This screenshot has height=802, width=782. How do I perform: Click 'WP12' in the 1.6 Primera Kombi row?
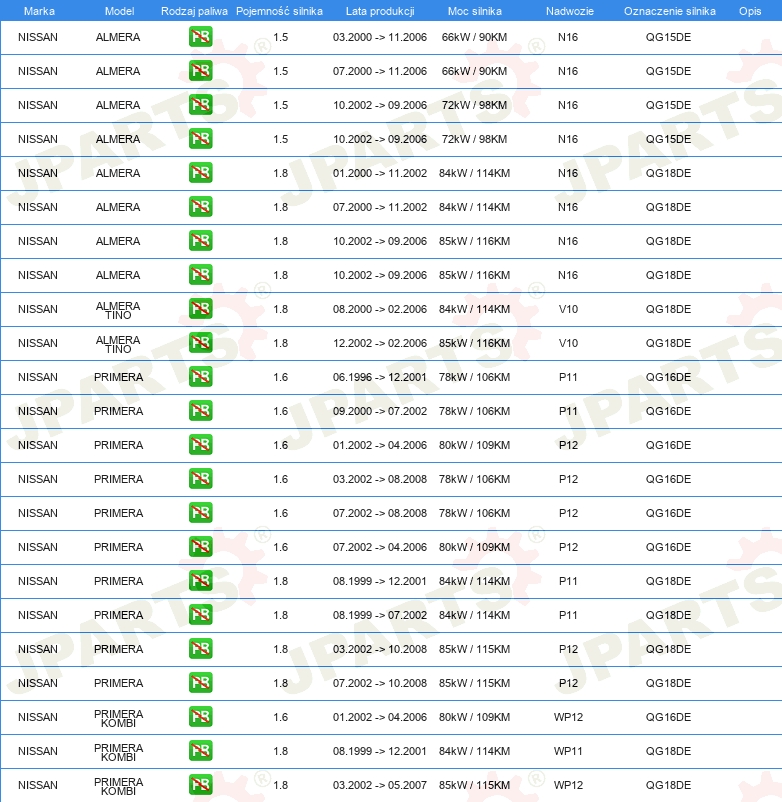[568, 717]
